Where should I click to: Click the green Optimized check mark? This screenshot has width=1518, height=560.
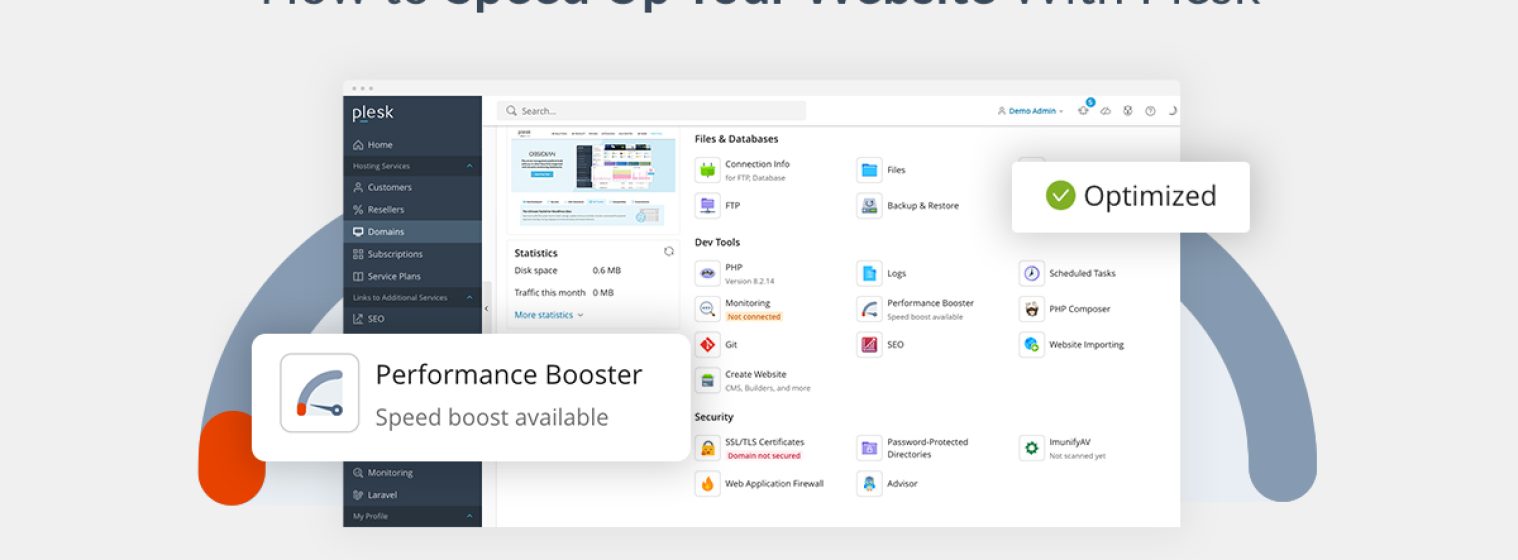(x=1060, y=196)
